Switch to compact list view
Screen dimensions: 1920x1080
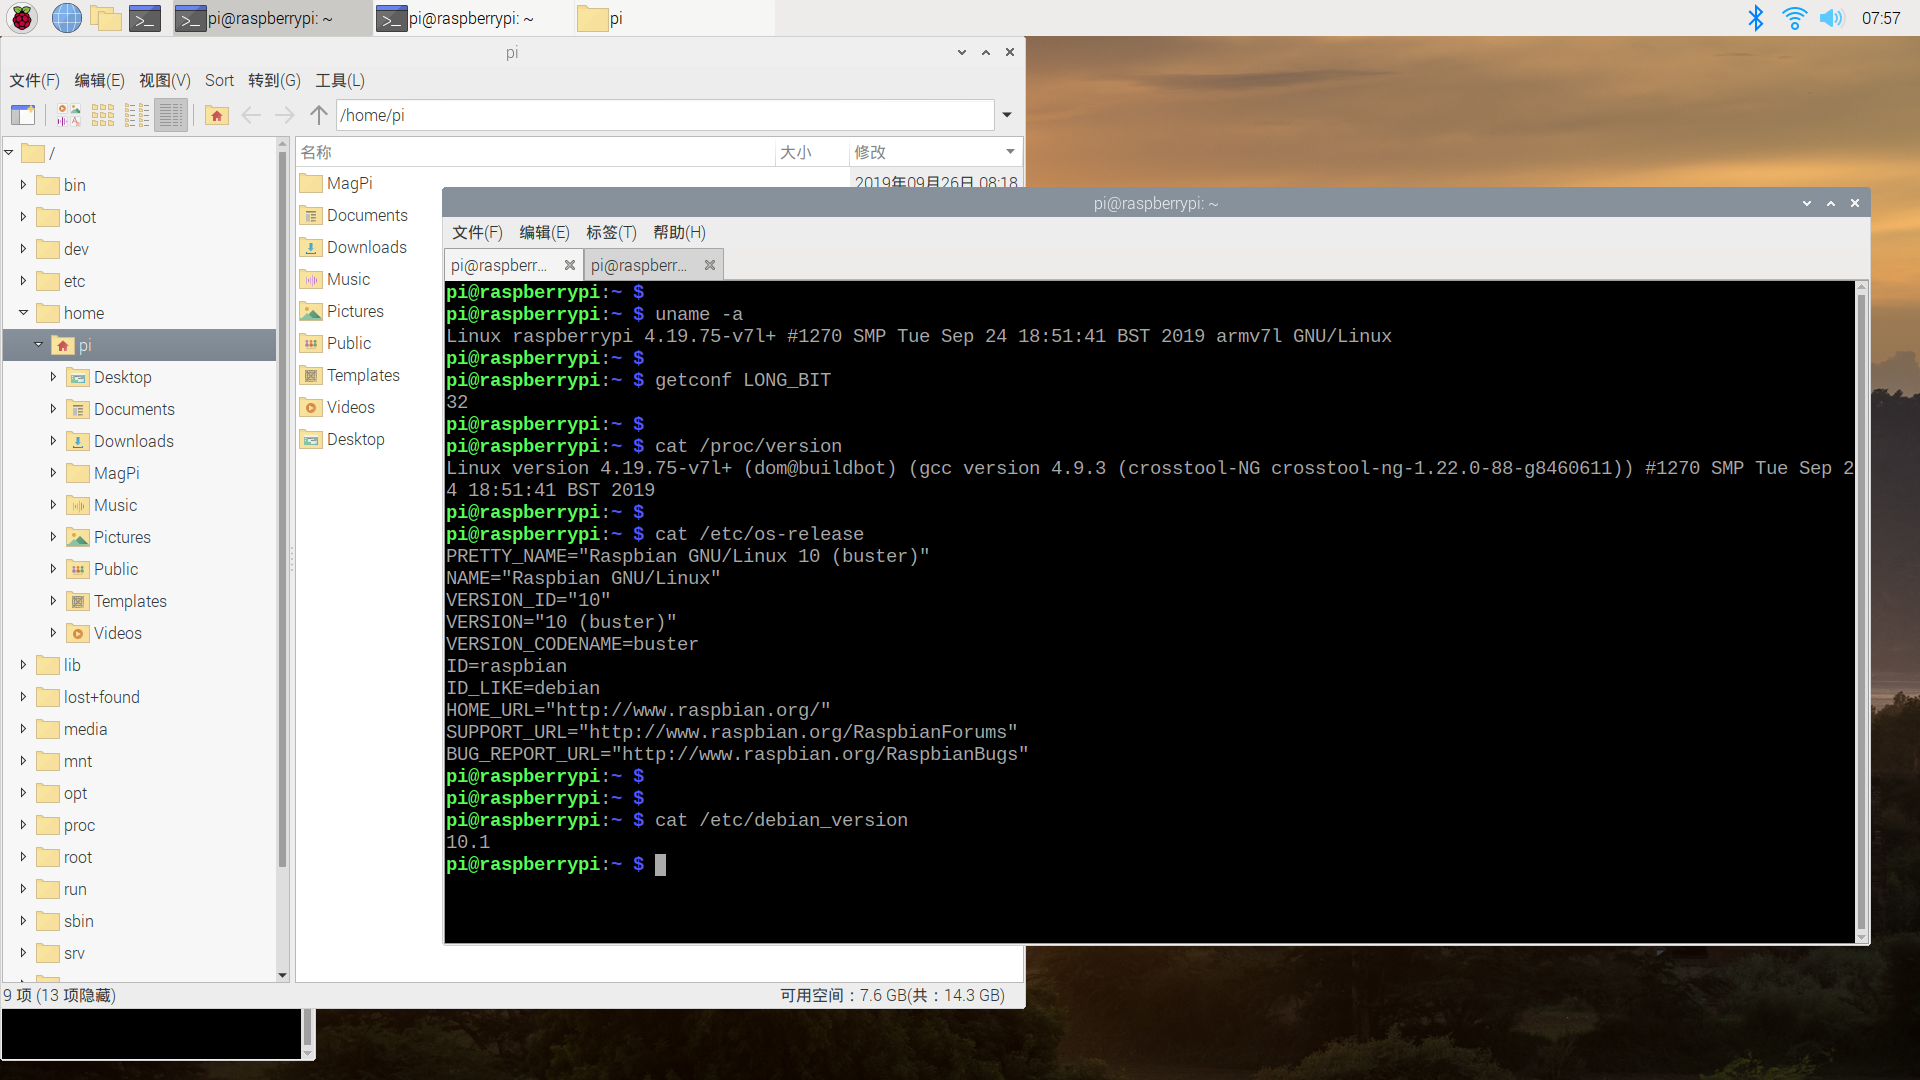click(137, 115)
